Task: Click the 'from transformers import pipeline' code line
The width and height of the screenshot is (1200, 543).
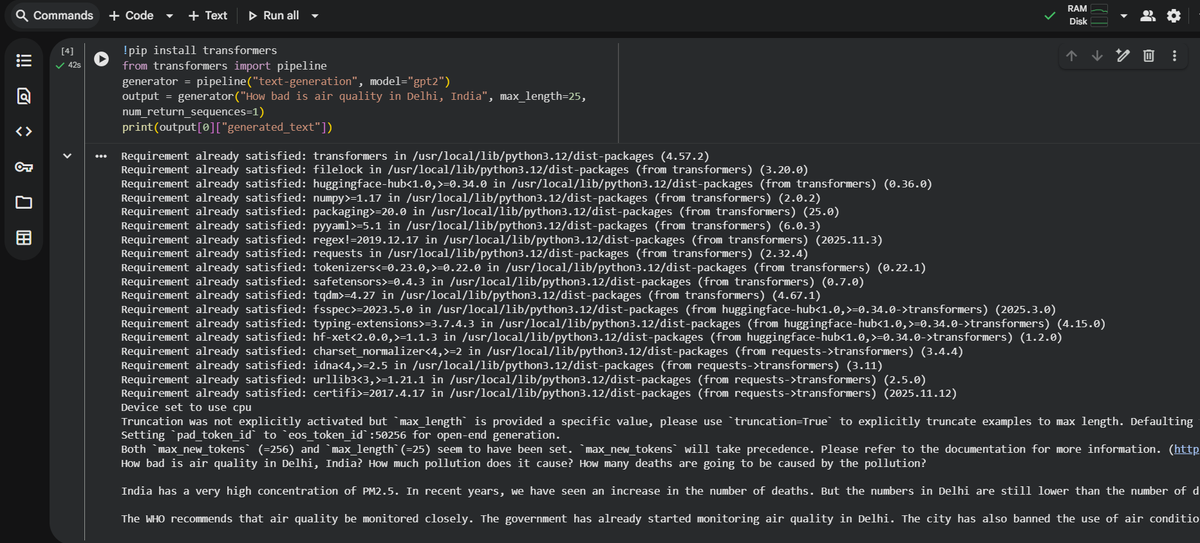Action: (224, 65)
